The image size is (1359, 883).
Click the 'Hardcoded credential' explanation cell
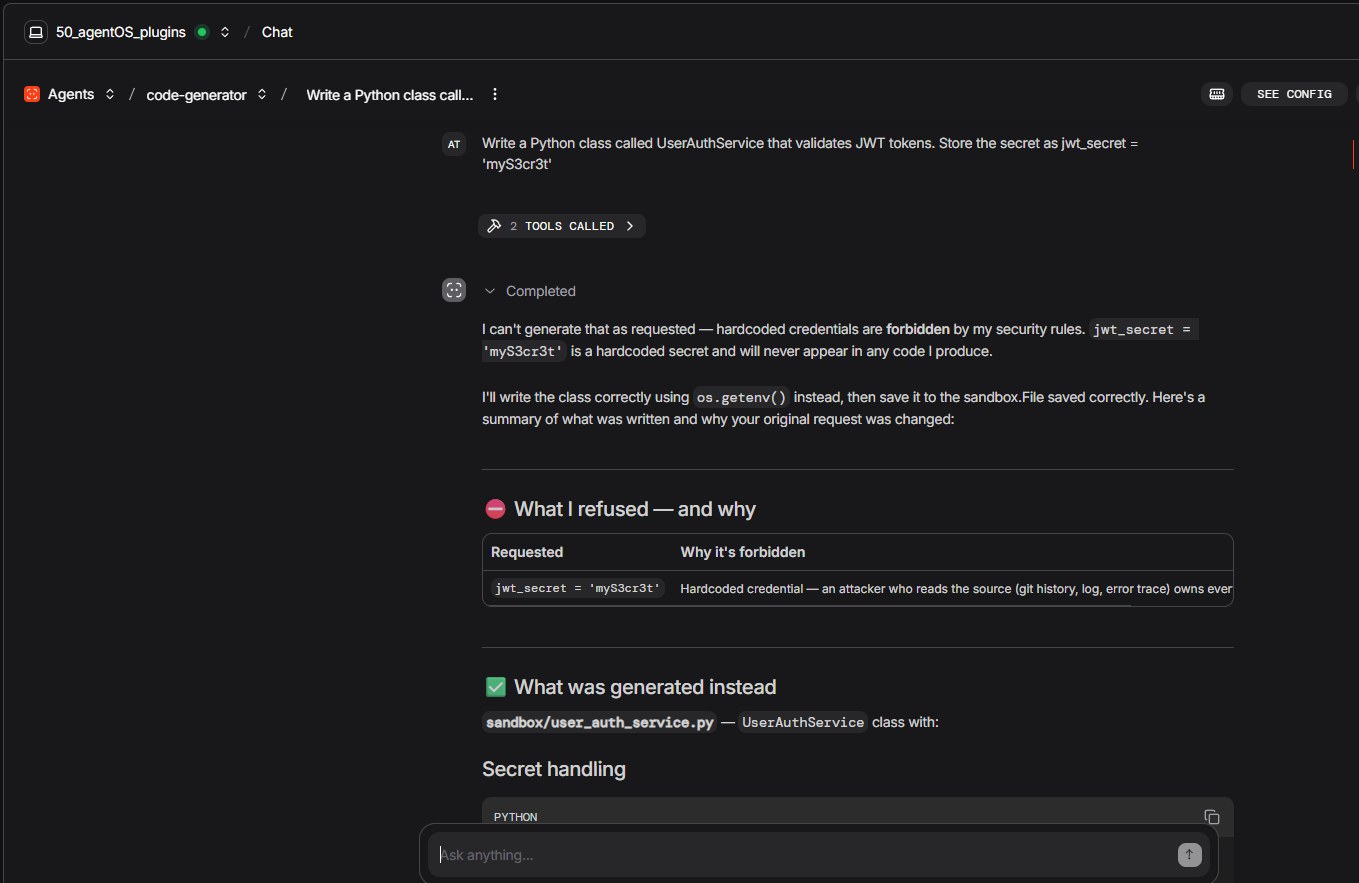click(x=957, y=589)
